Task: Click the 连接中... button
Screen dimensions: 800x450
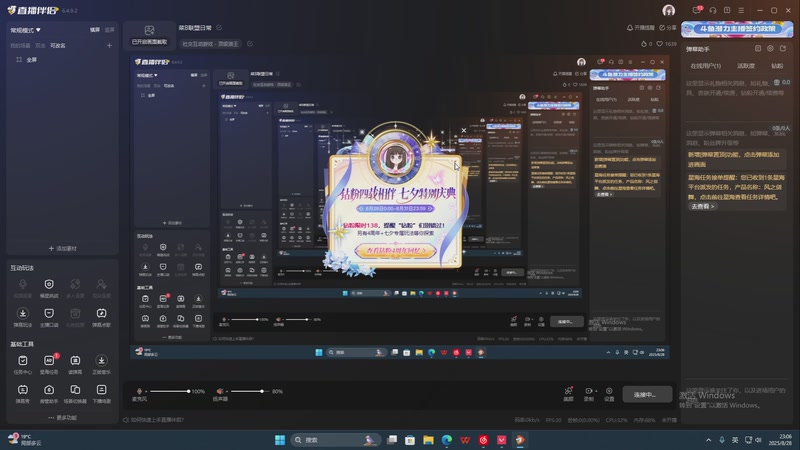Action: pyautogui.click(x=647, y=394)
